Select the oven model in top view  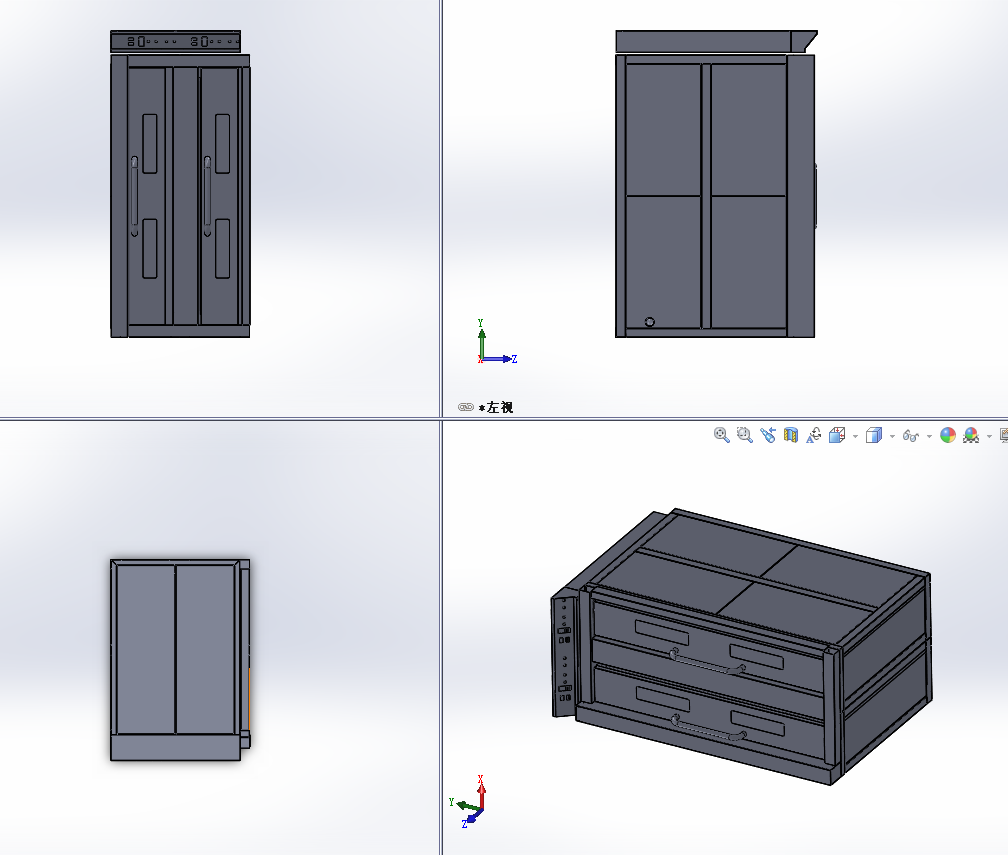pos(180,660)
